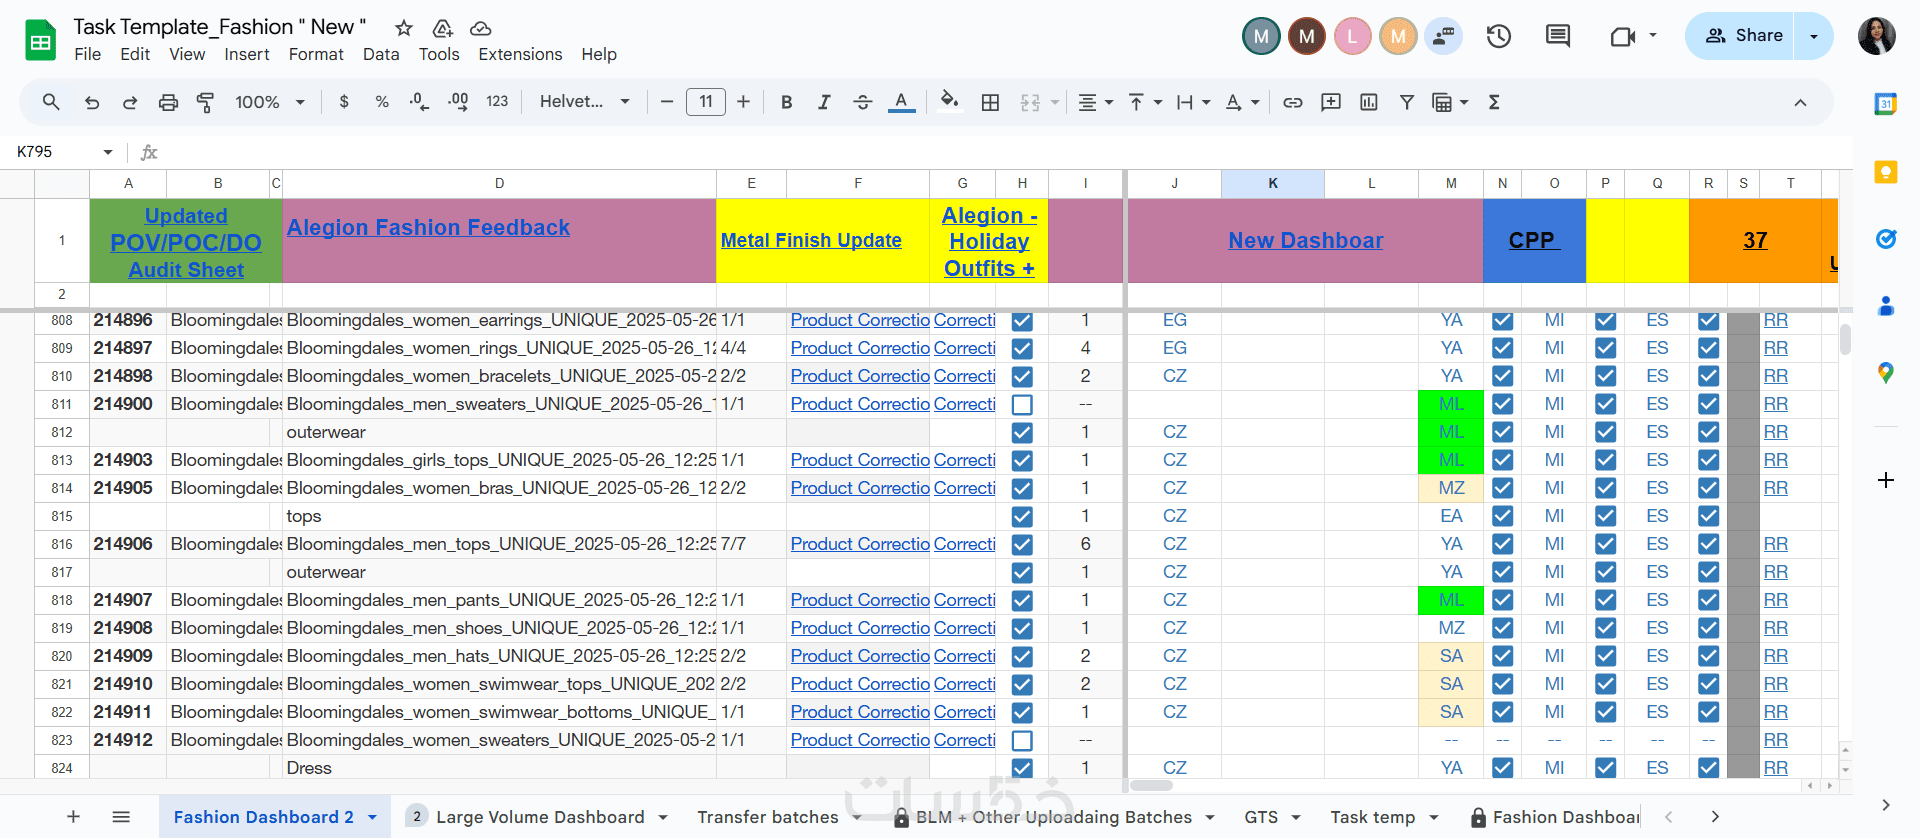The height and width of the screenshot is (839, 1920).
Task: Click the Insert chart icon
Action: click(1369, 102)
